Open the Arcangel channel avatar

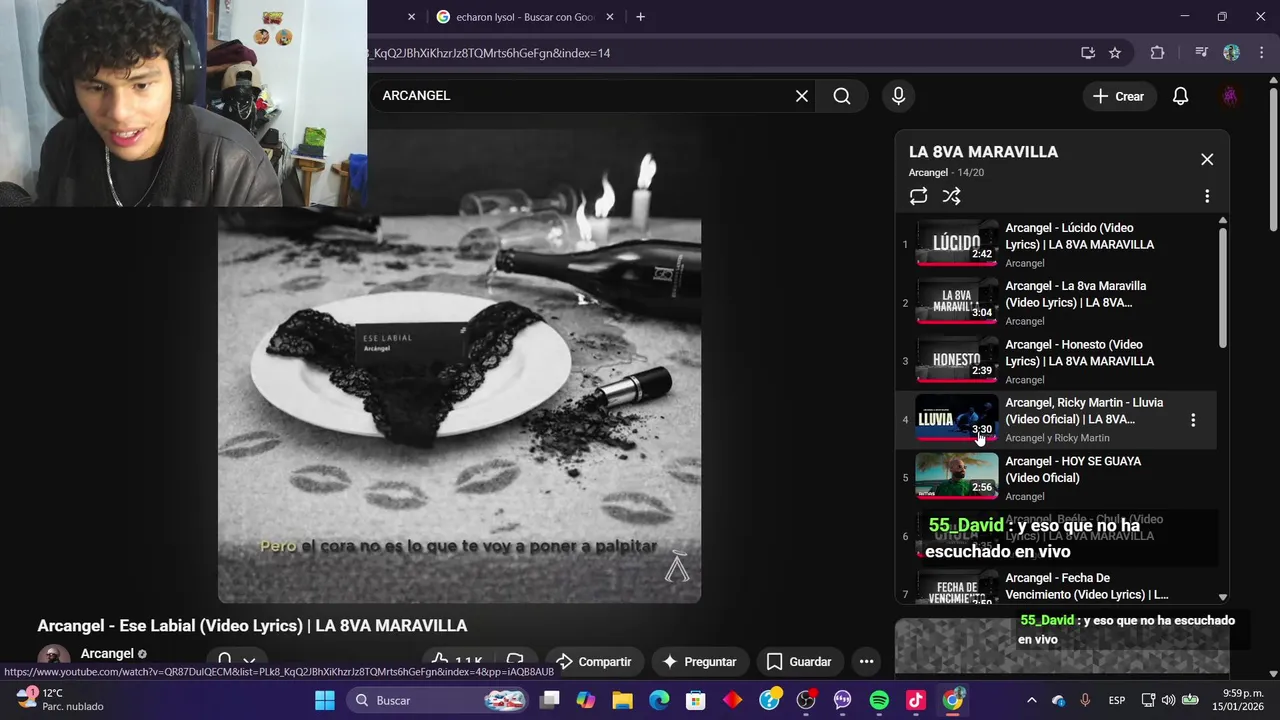click(x=54, y=656)
